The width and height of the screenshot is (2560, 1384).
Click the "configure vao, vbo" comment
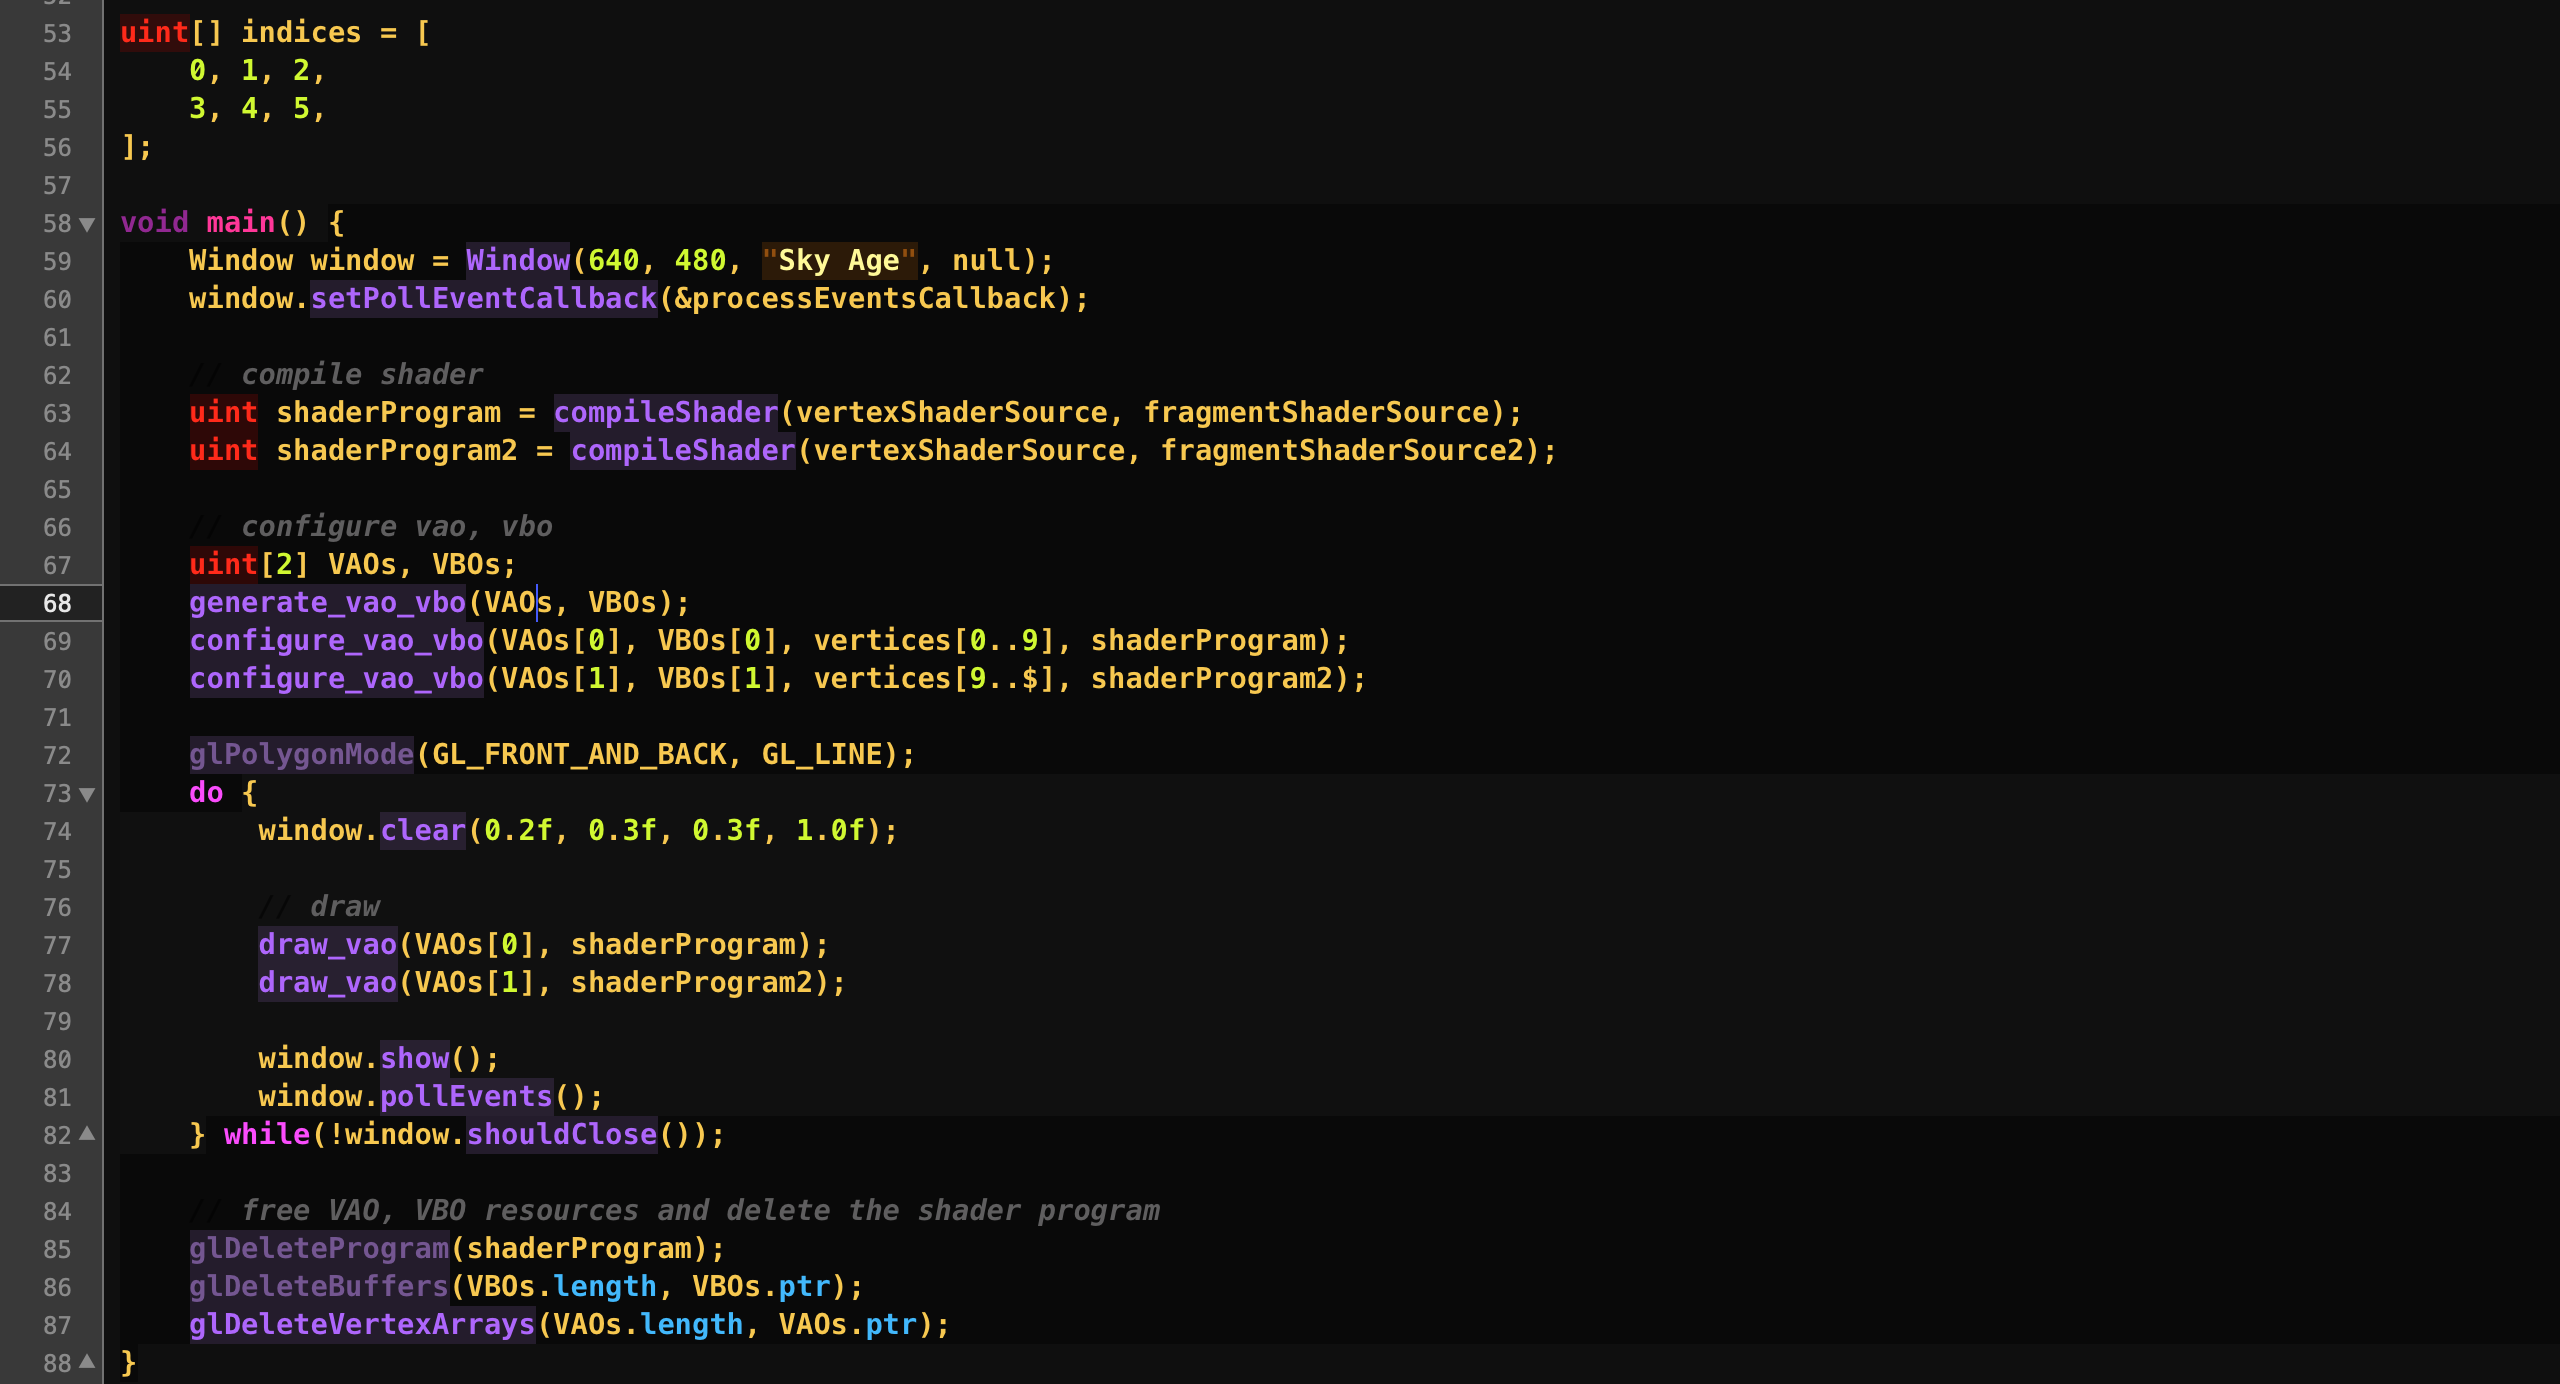tap(396, 527)
